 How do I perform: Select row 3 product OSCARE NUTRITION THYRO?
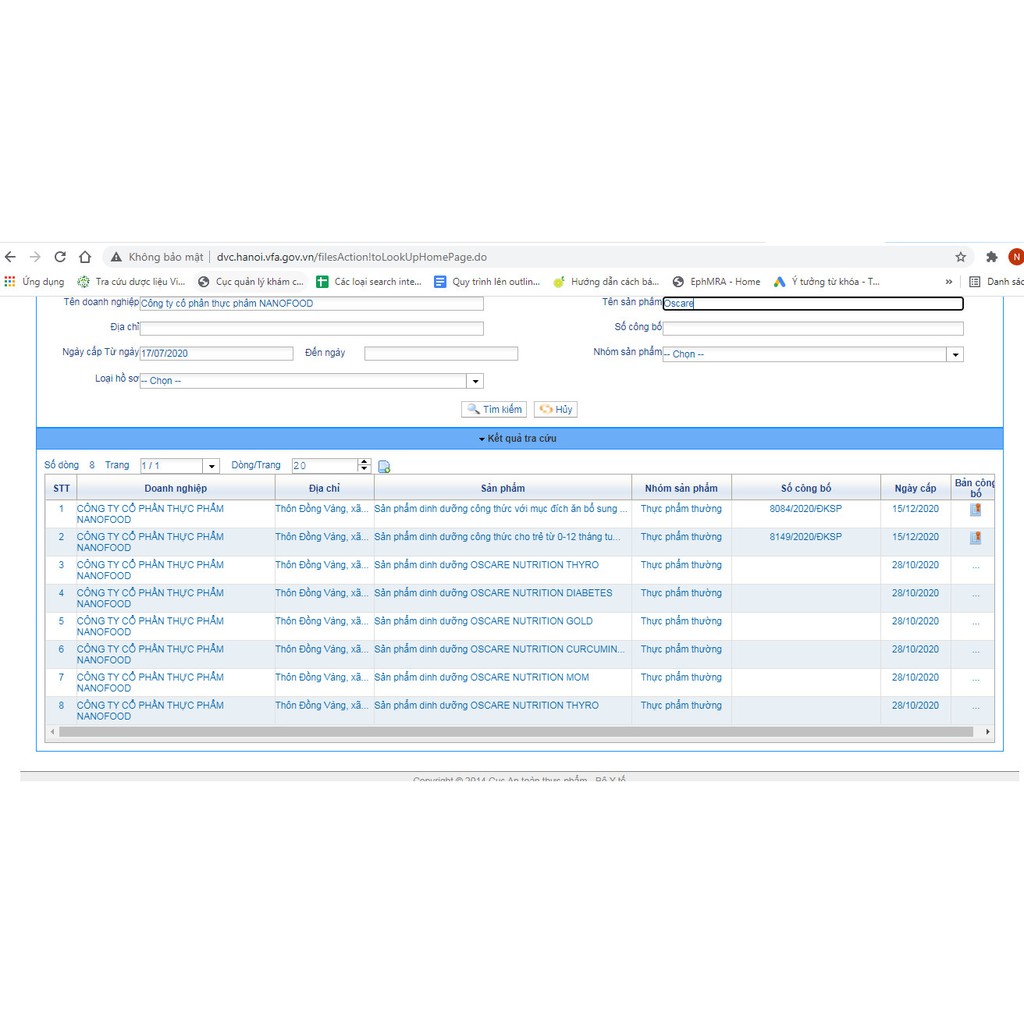tap(486, 564)
